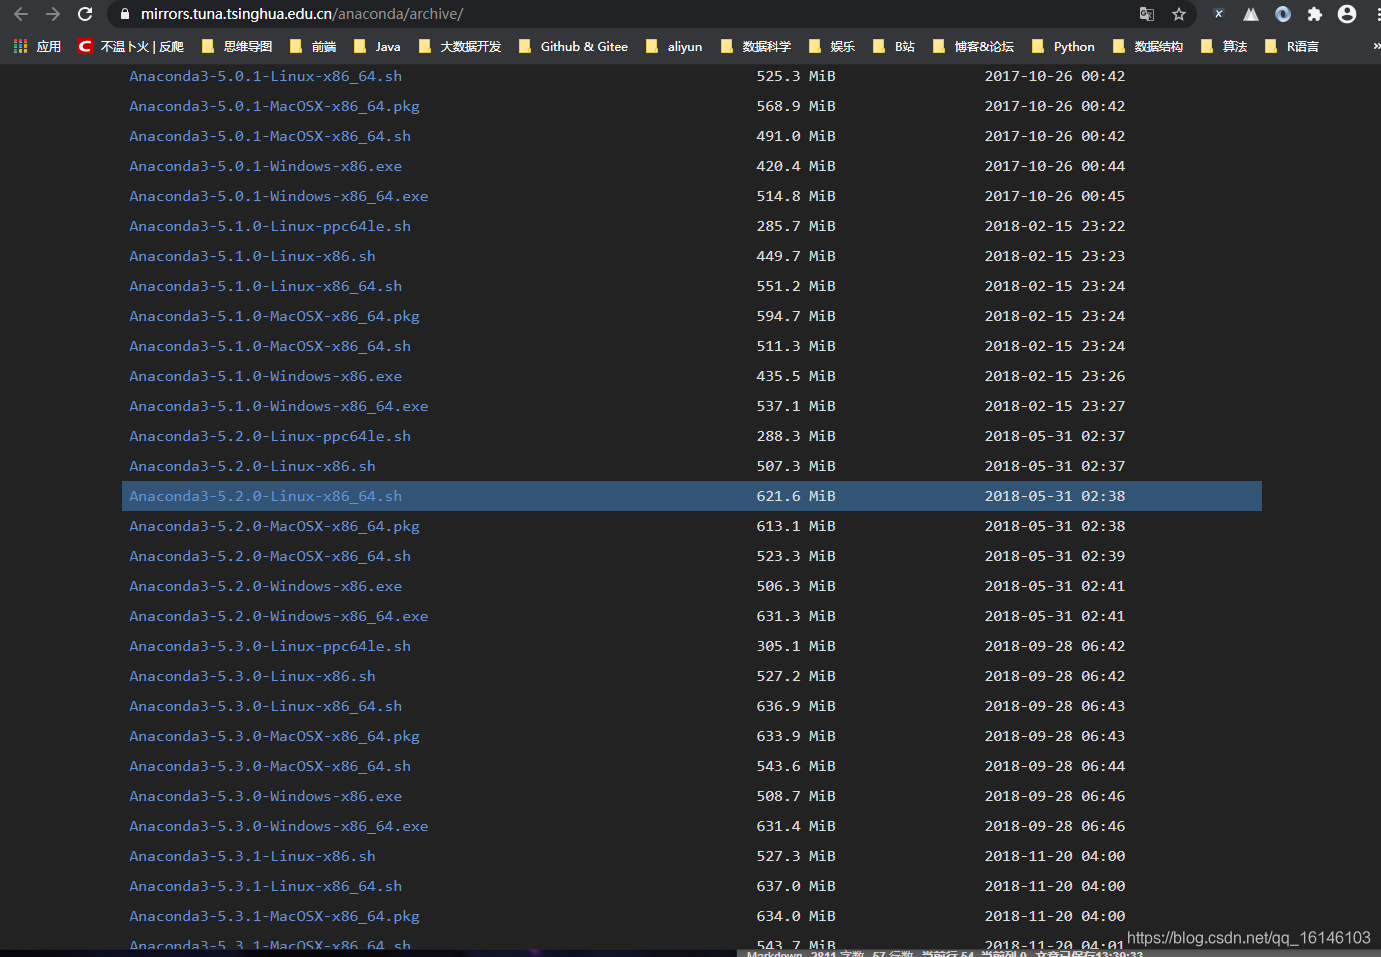Click the blue circular extension icon
The width and height of the screenshot is (1381, 957).
pos(1283,14)
